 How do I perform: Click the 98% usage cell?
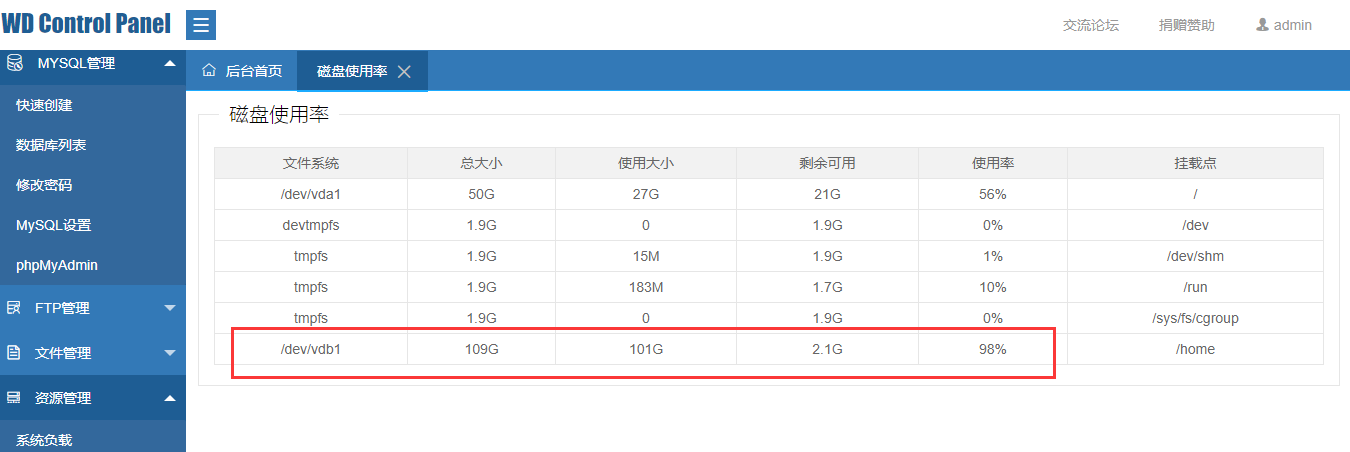[993, 349]
